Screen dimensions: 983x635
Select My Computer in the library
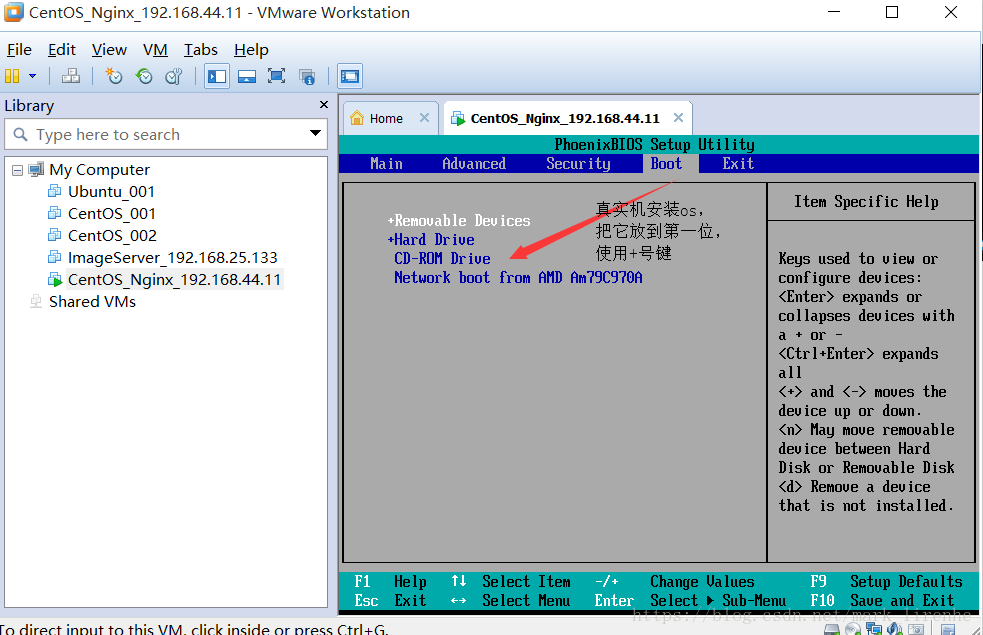[100, 170]
